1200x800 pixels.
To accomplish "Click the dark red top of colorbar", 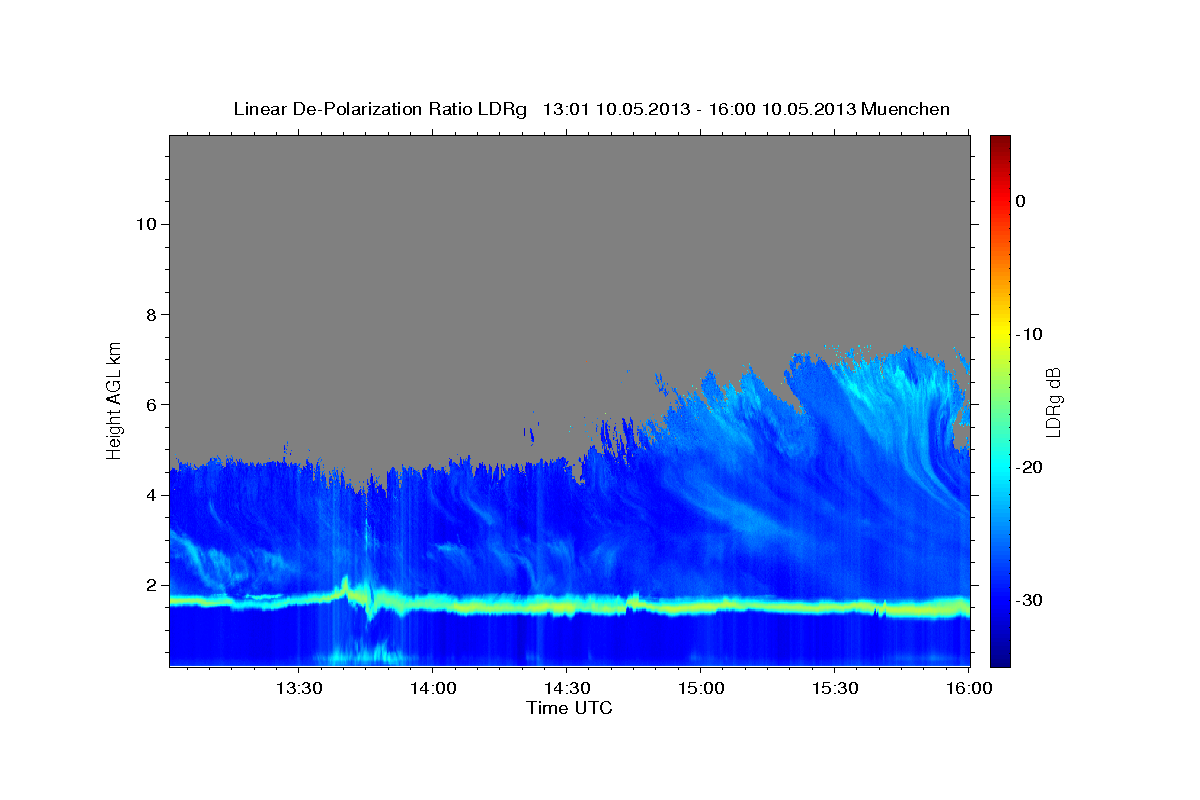I will click(x=1000, y=143).
